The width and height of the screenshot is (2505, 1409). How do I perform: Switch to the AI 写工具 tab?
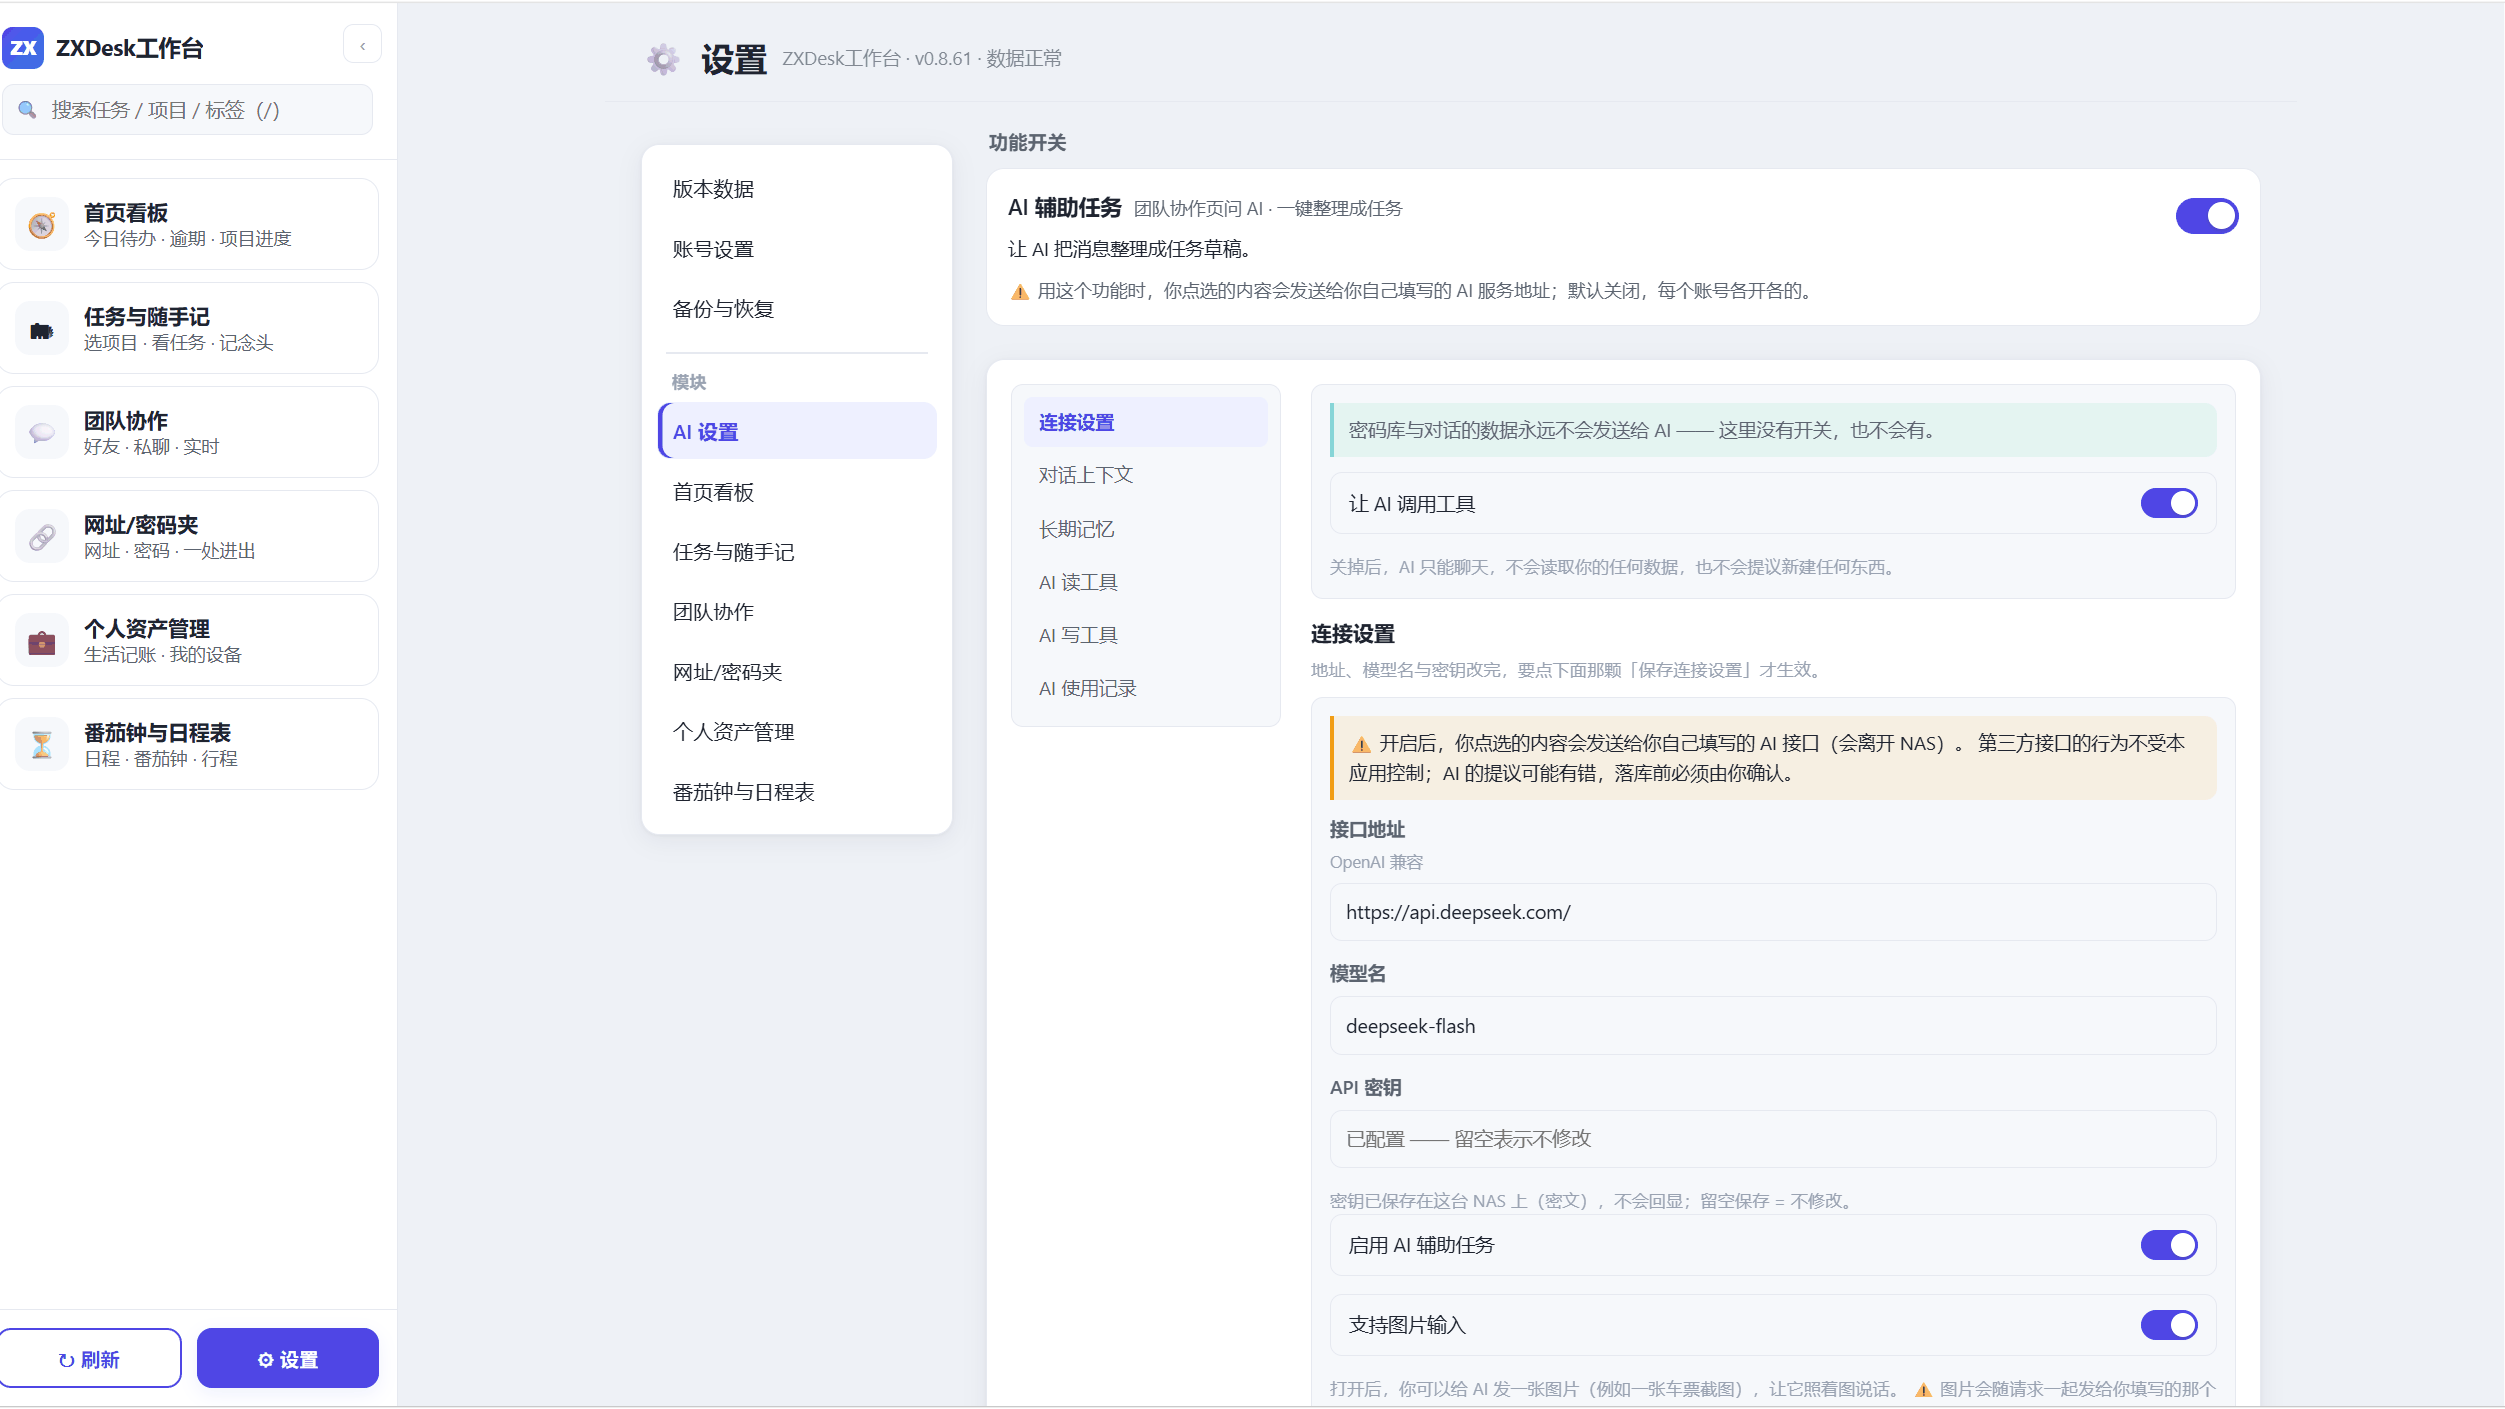(x=1145, y=635)
